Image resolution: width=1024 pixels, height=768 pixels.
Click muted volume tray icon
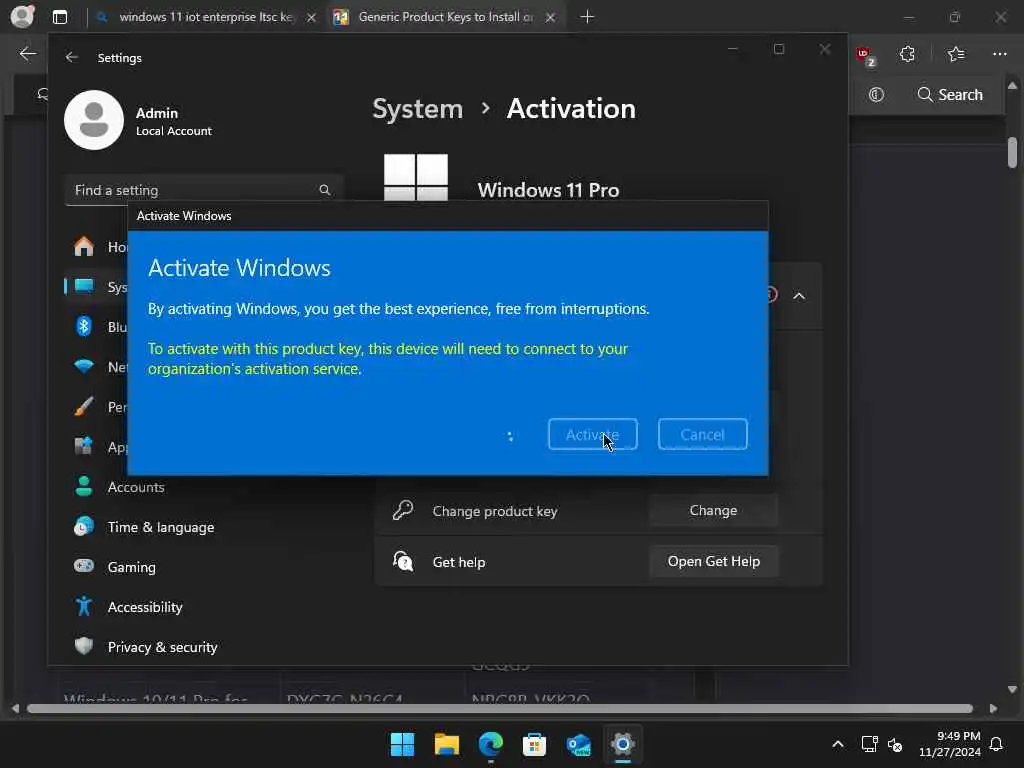coord(895,744)
